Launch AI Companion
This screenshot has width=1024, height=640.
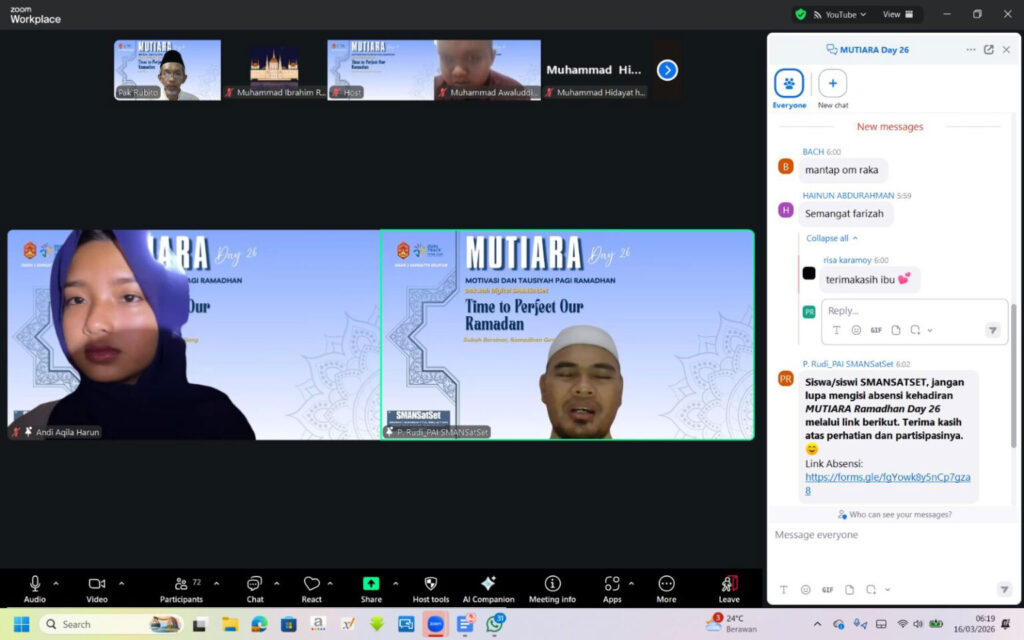tap(489, 585)
